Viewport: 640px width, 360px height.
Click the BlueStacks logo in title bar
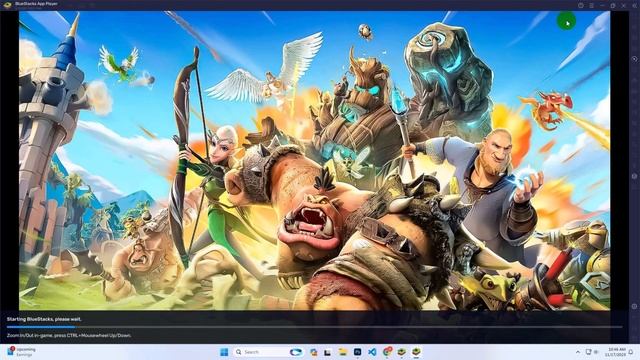point(7,5)
